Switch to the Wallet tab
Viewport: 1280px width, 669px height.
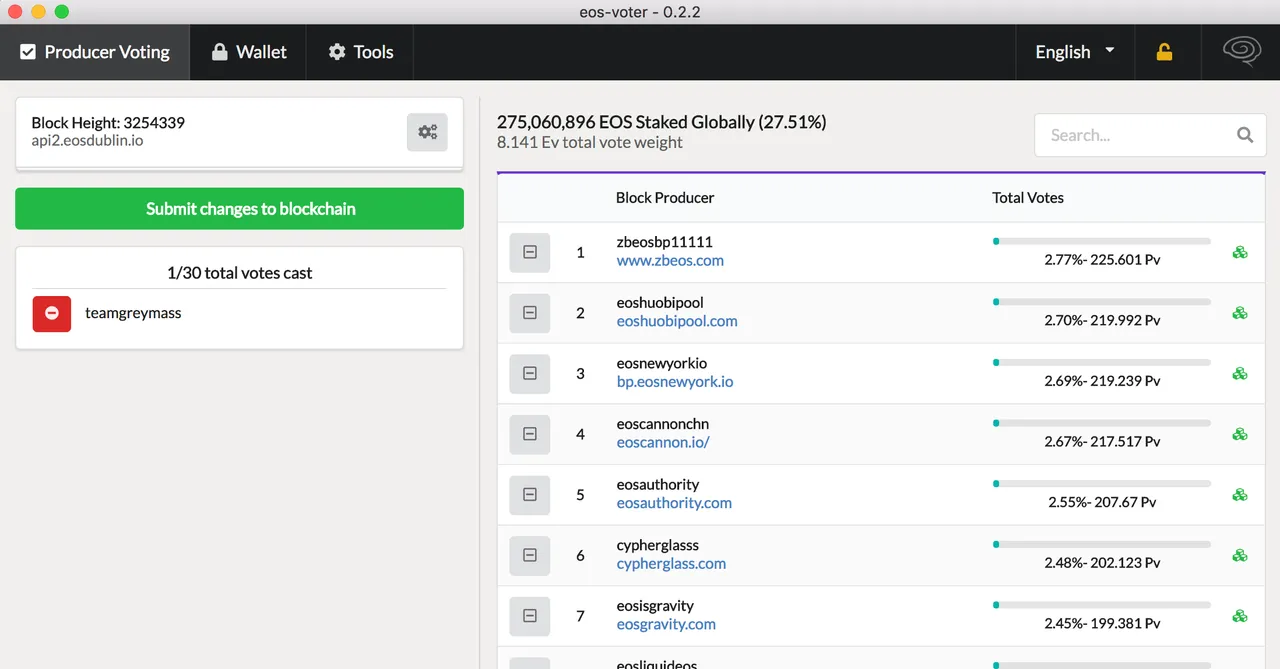coord(249,52)
